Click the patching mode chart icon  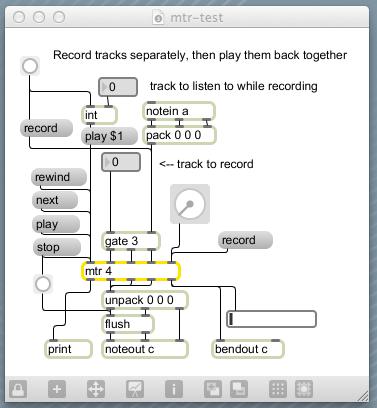click(135, 389)
